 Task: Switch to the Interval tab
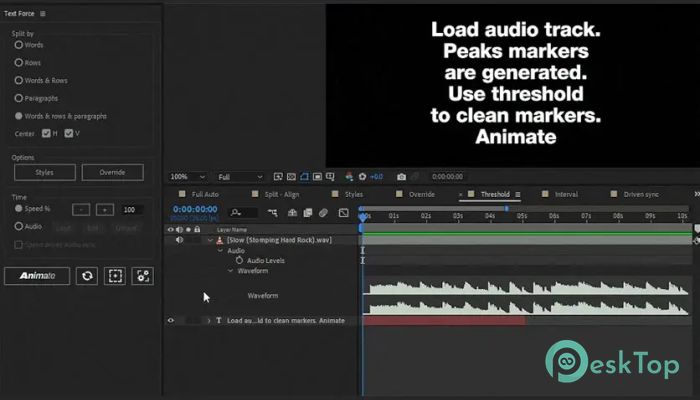[566, 194]
